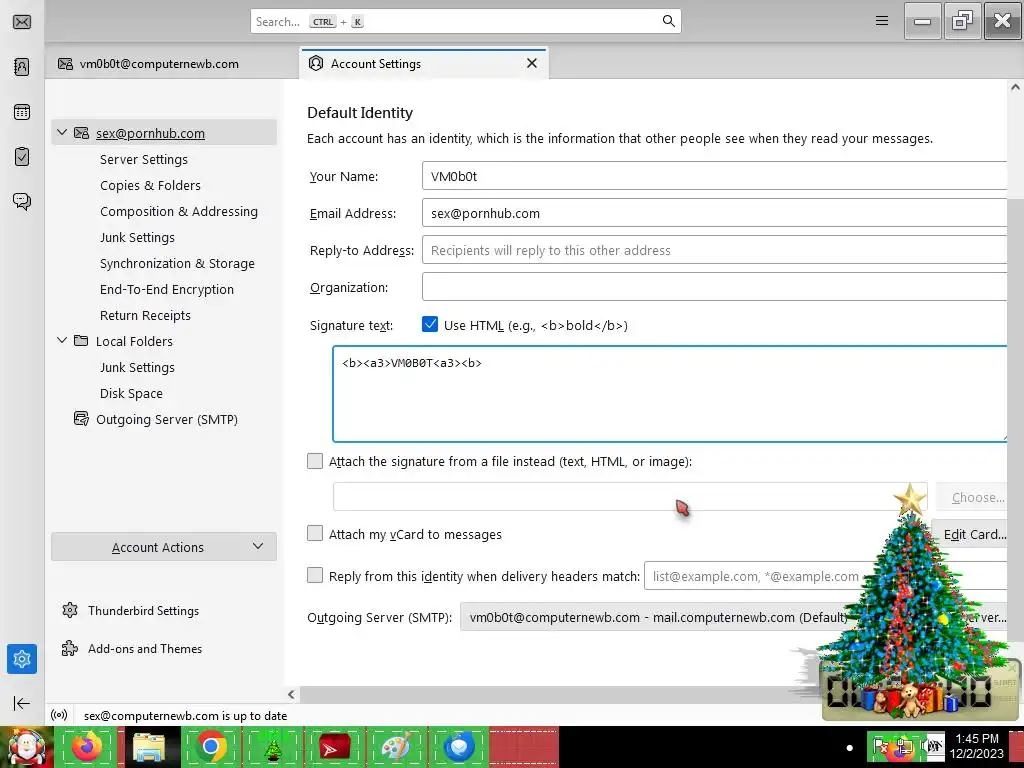The image size is (1024, 768).
Task: Open the Chat space icon
Action: click(22, 201)
